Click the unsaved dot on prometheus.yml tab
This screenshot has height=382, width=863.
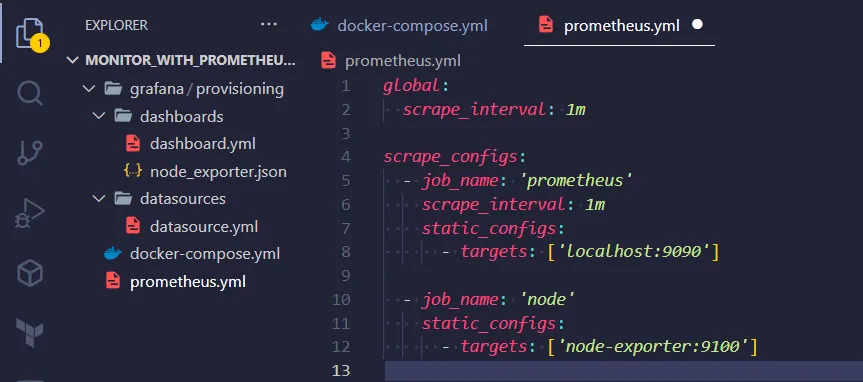click(x=697, y=25)
